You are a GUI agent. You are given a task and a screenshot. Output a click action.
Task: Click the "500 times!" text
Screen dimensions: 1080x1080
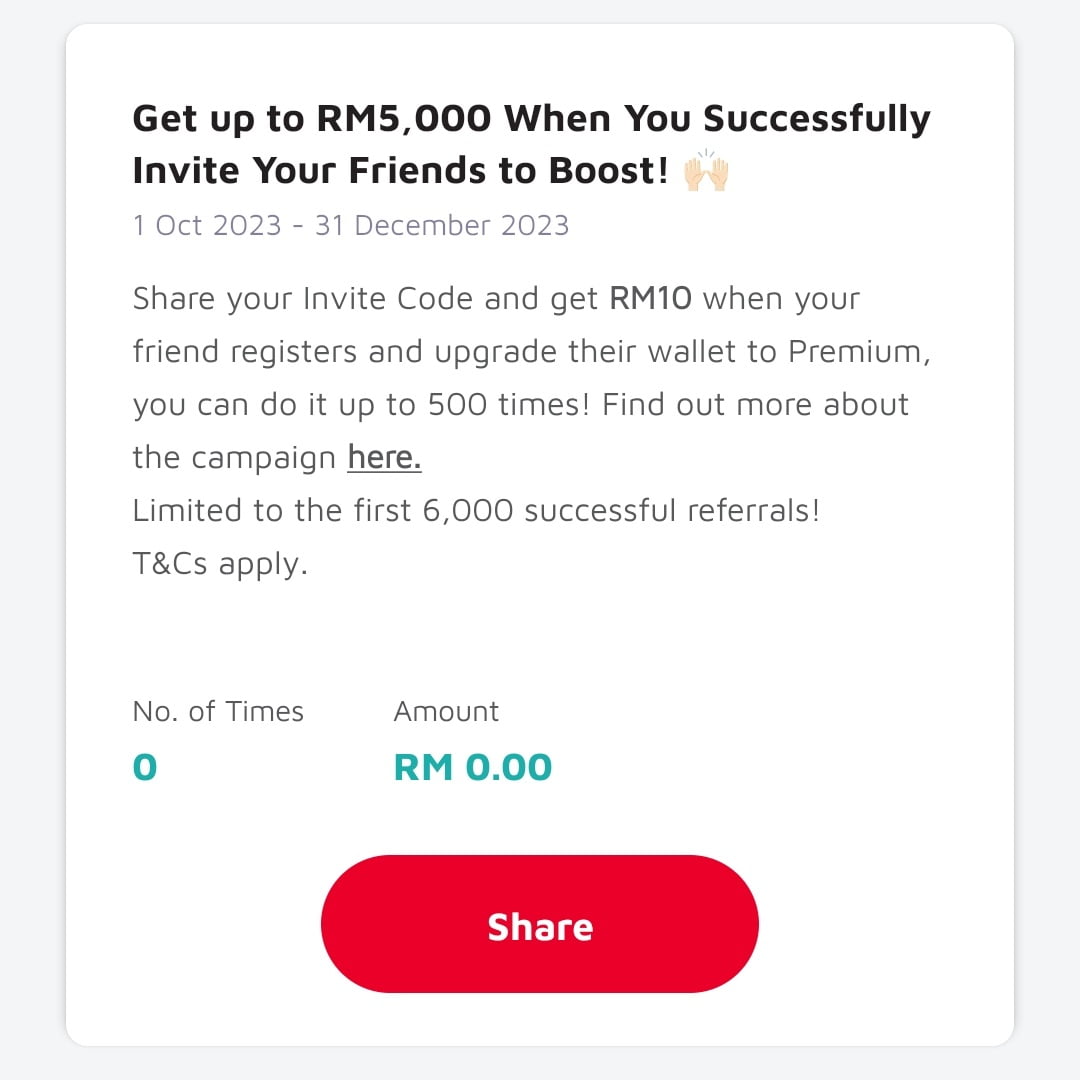point(510,405)
